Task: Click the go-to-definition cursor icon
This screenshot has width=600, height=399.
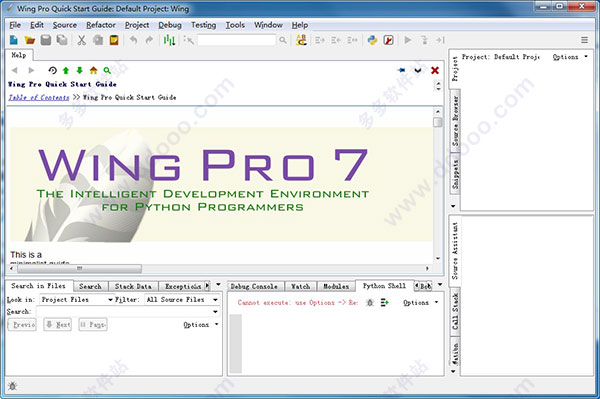Action: pyautogui.click(x=189, y=40)
